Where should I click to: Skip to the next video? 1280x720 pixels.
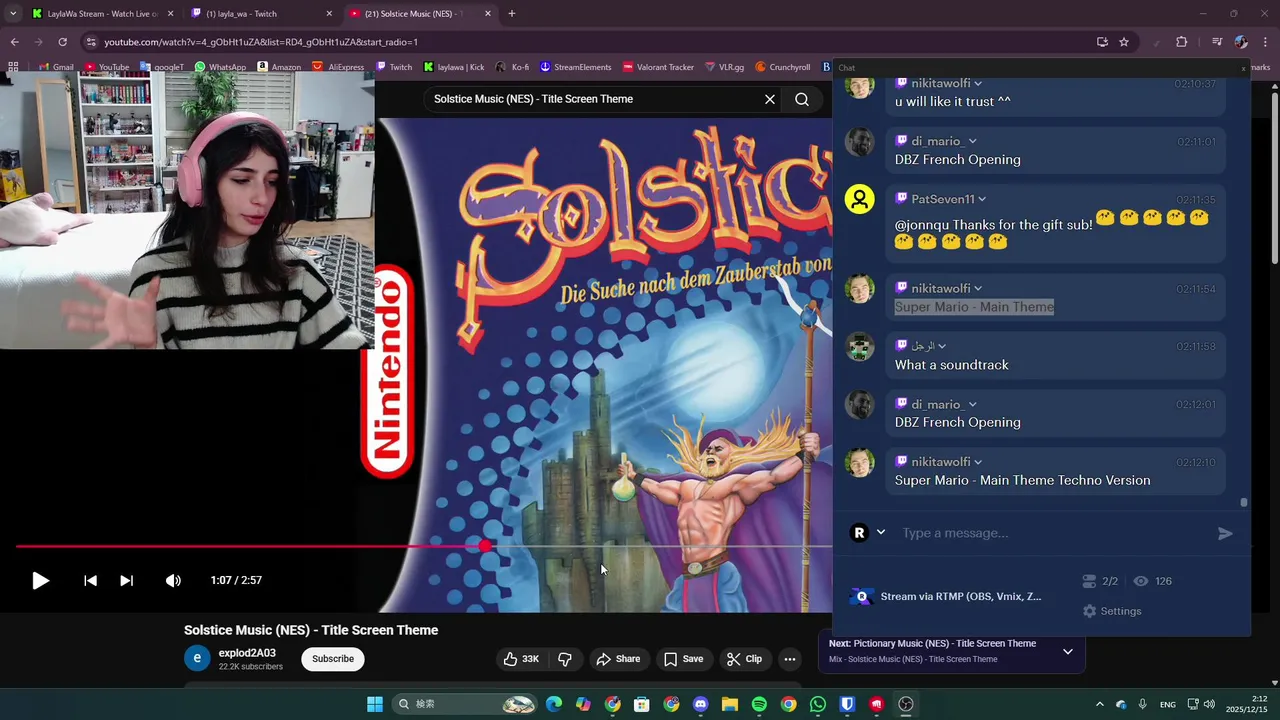[x=126, y=580]
